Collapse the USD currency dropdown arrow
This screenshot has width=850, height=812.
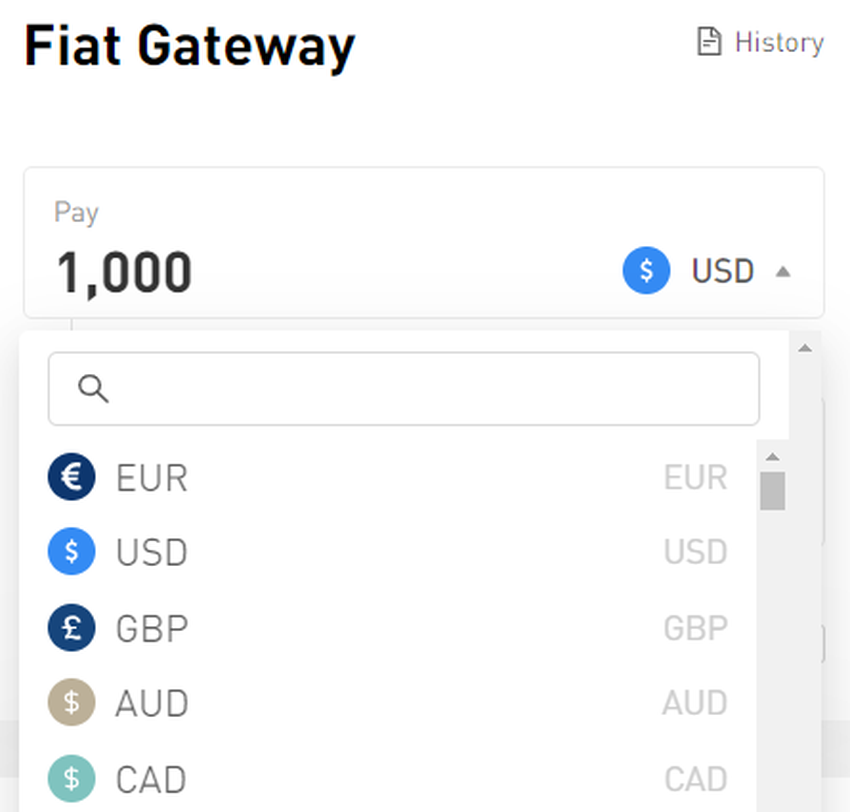point(783,271)
